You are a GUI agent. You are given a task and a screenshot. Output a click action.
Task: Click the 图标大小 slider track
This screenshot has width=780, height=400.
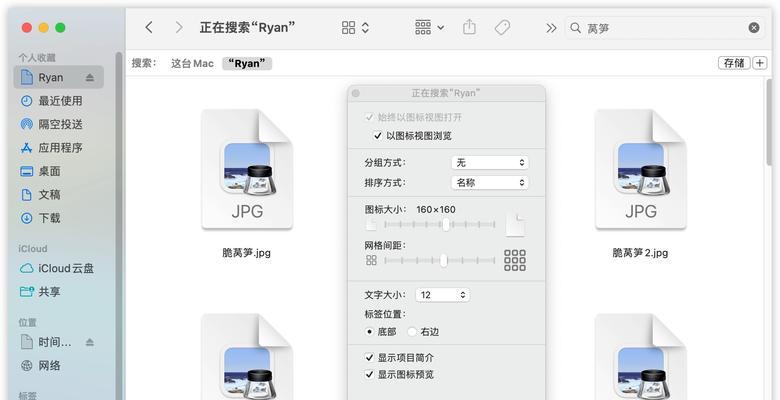440,224
